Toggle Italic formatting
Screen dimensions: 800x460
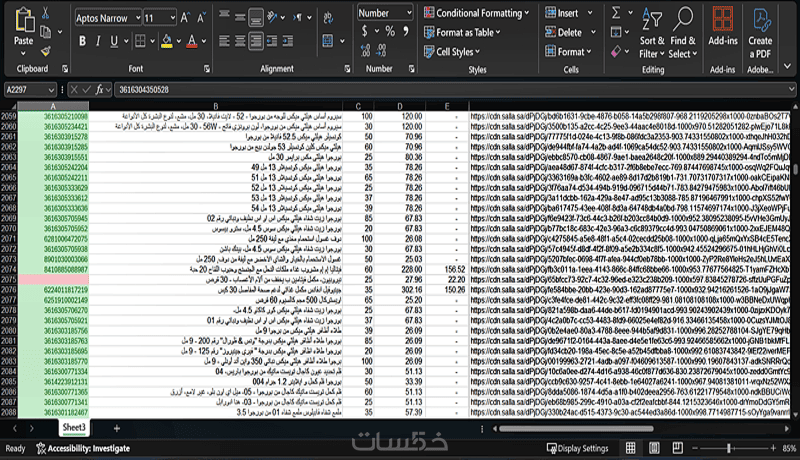tap(98, 41)
